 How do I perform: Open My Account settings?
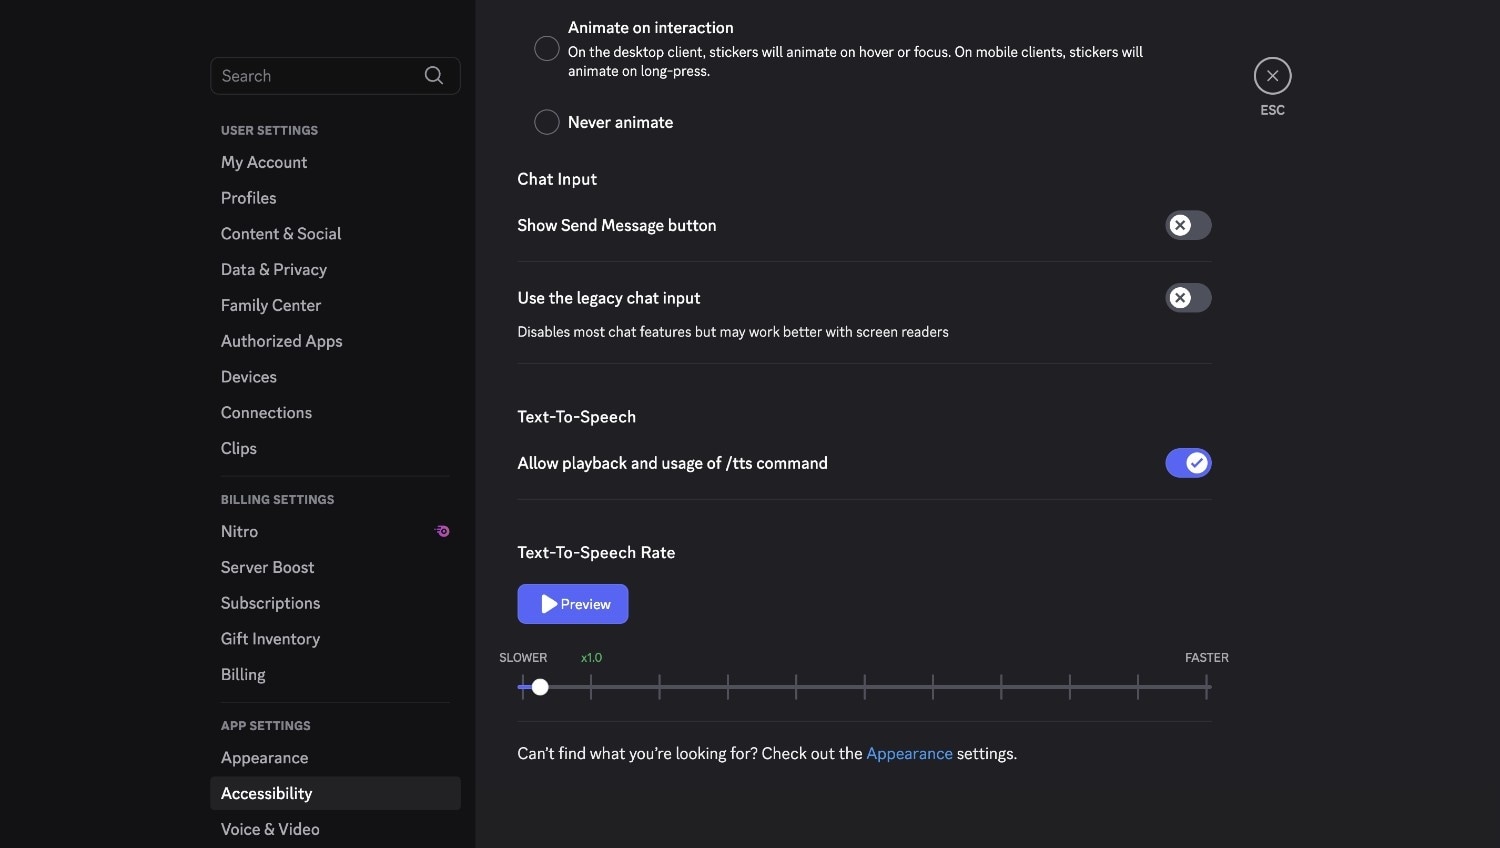pyautogui.click(x=264, y=162)
